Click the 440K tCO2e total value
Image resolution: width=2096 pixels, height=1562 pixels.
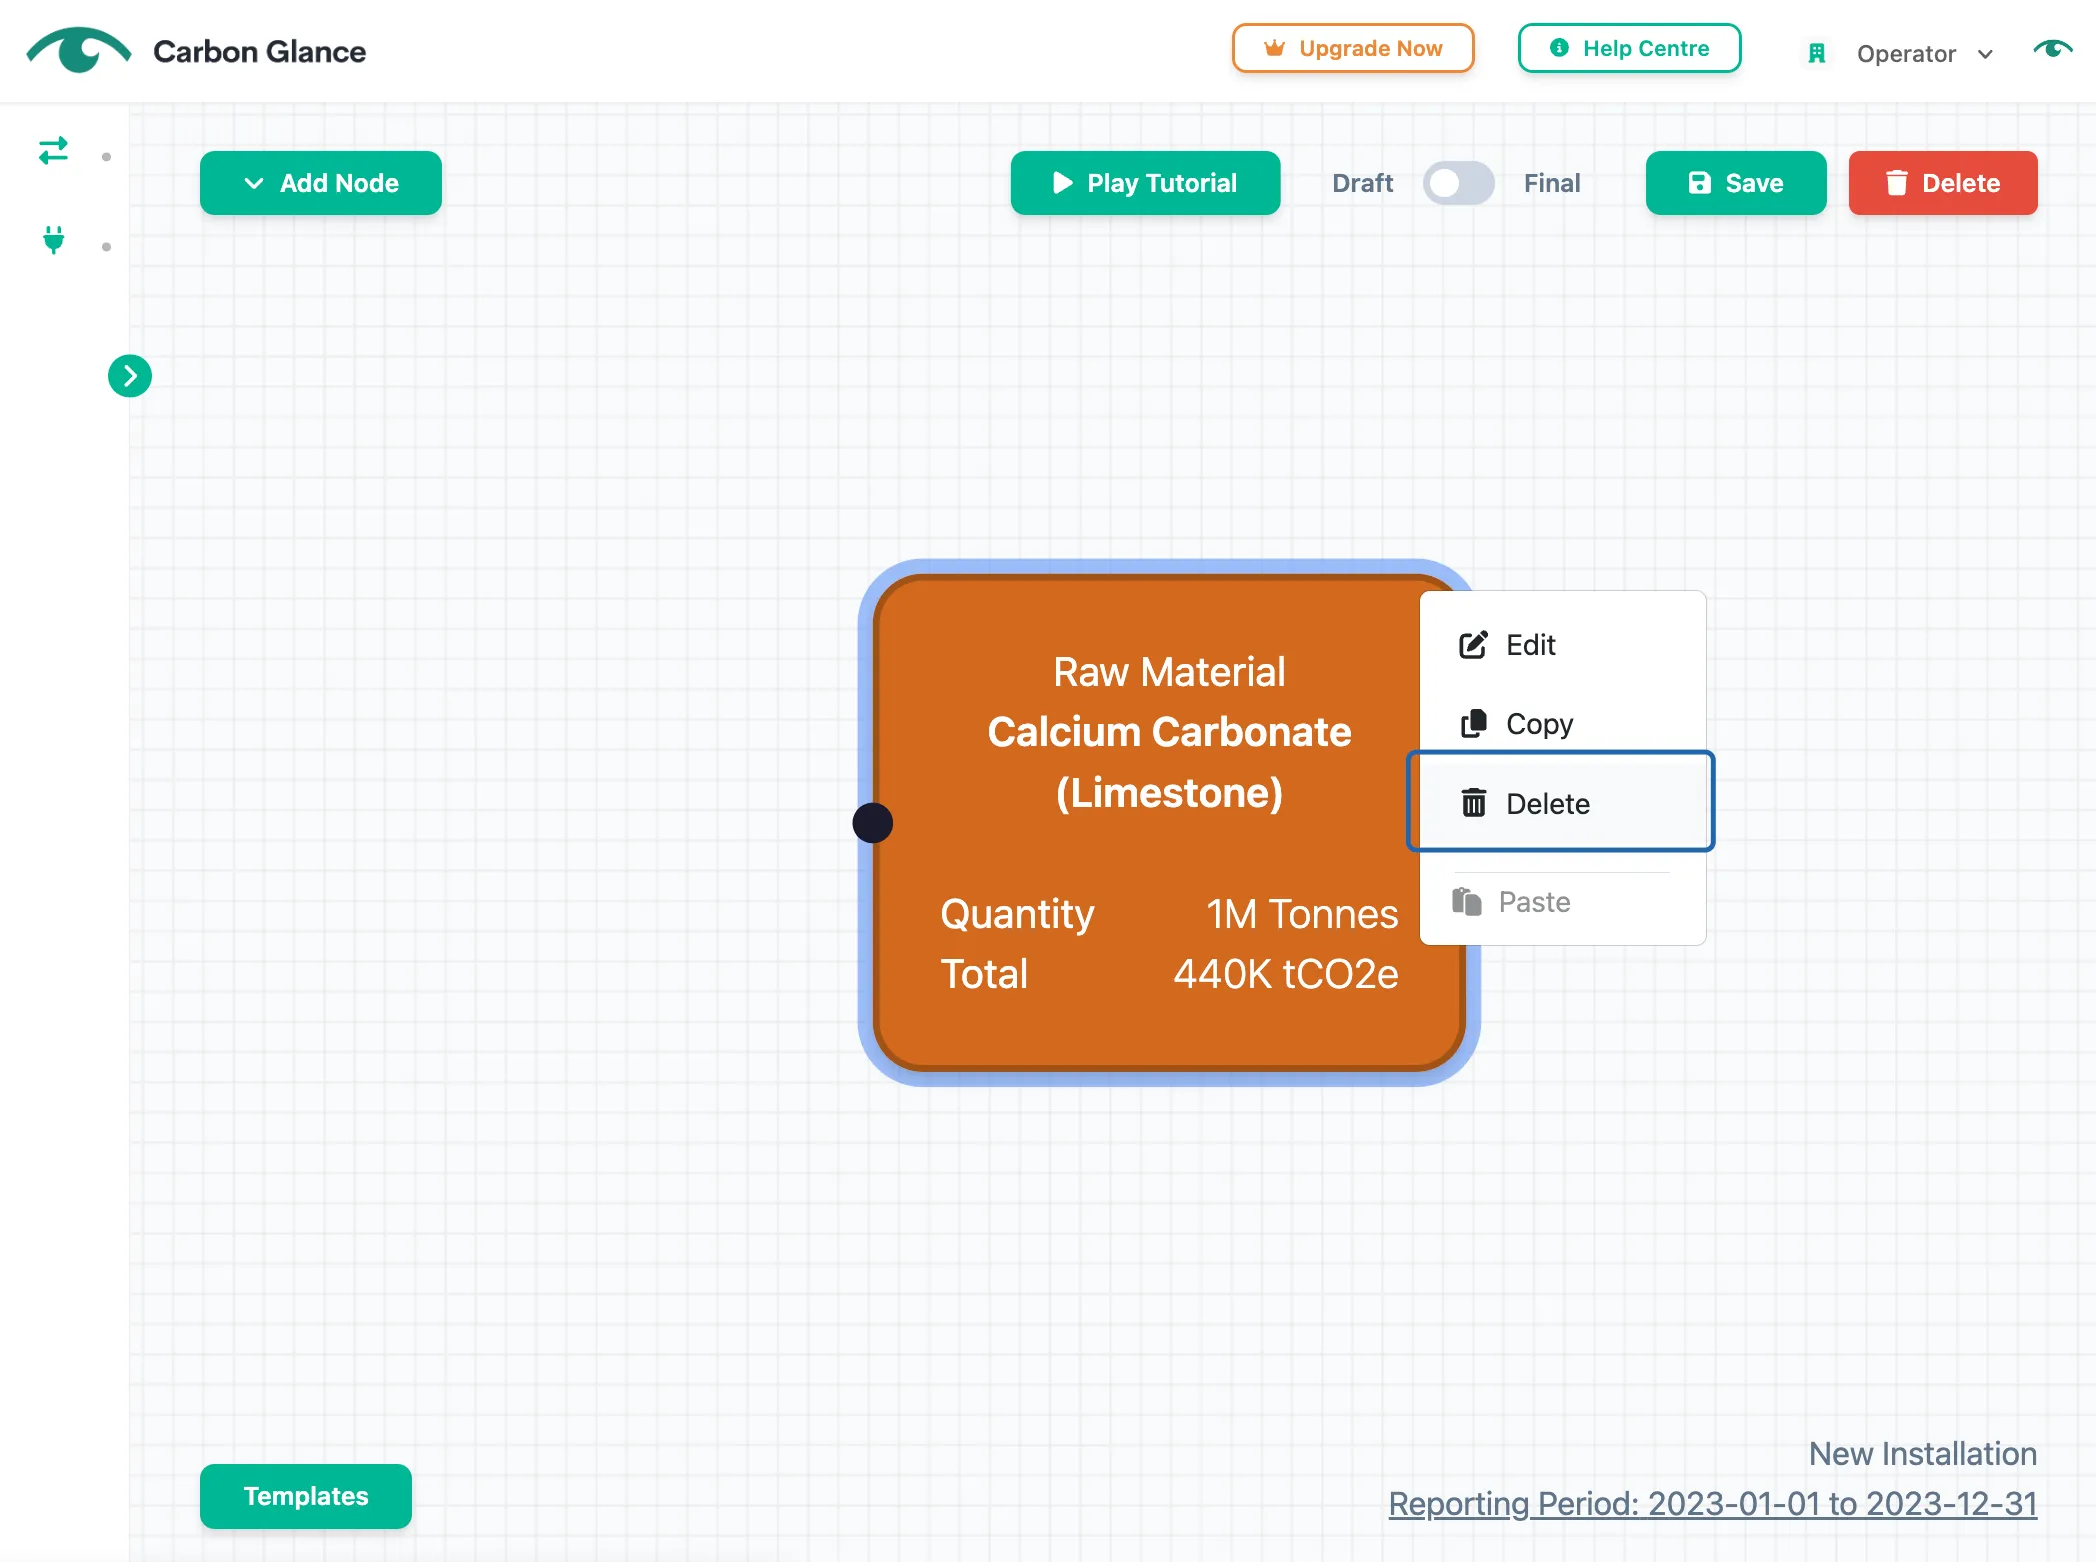[x=1285, y=974]
